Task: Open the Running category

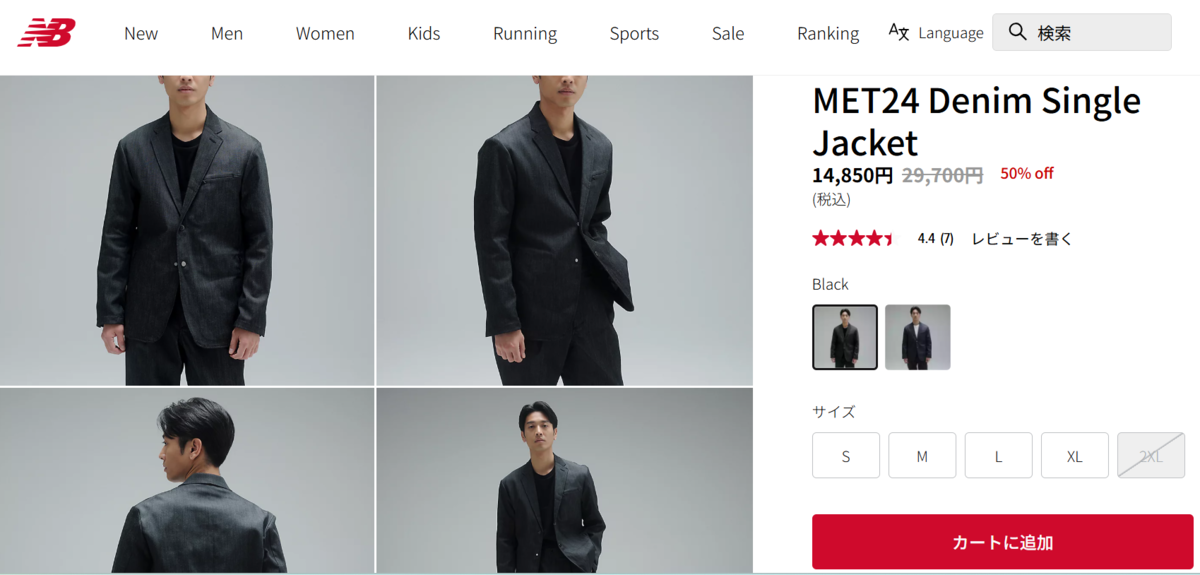Action: click(525, 33)
